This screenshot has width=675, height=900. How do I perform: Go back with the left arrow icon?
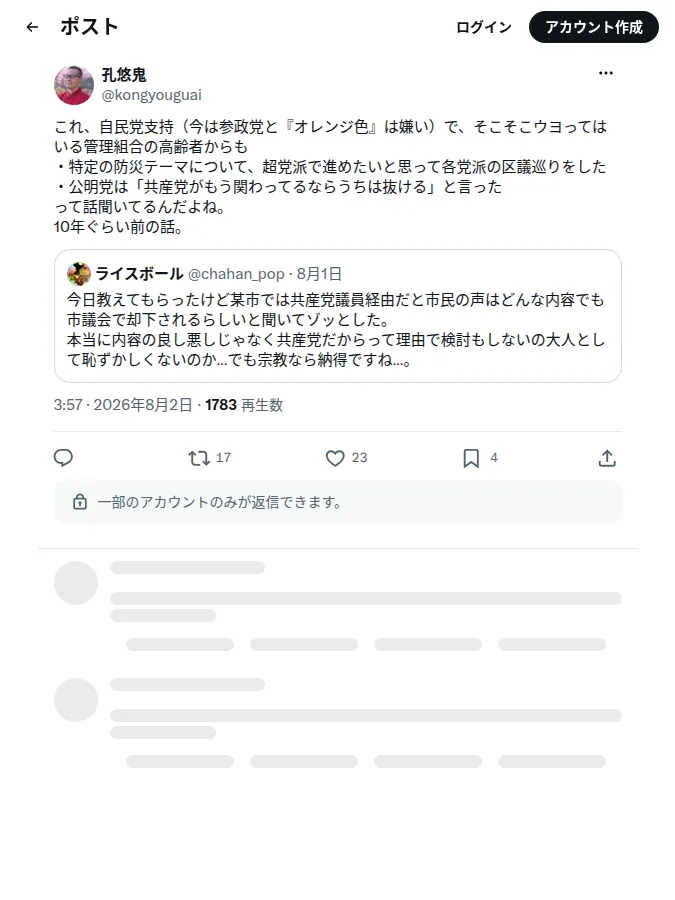(x=32, y=27)
